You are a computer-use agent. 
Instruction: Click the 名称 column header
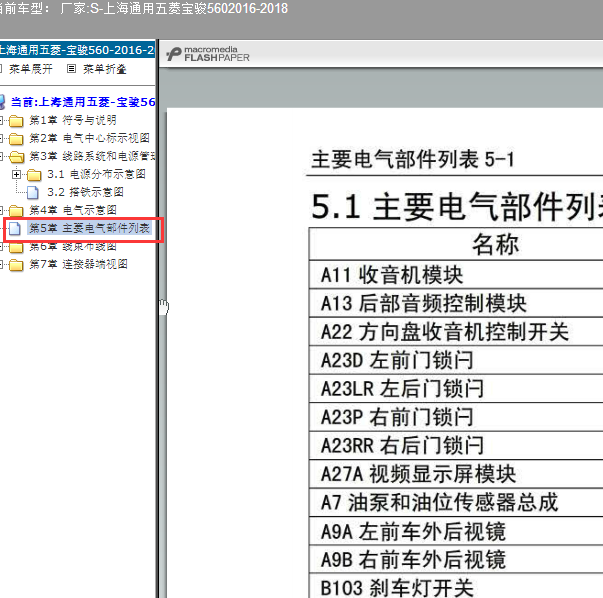(495, 244)
